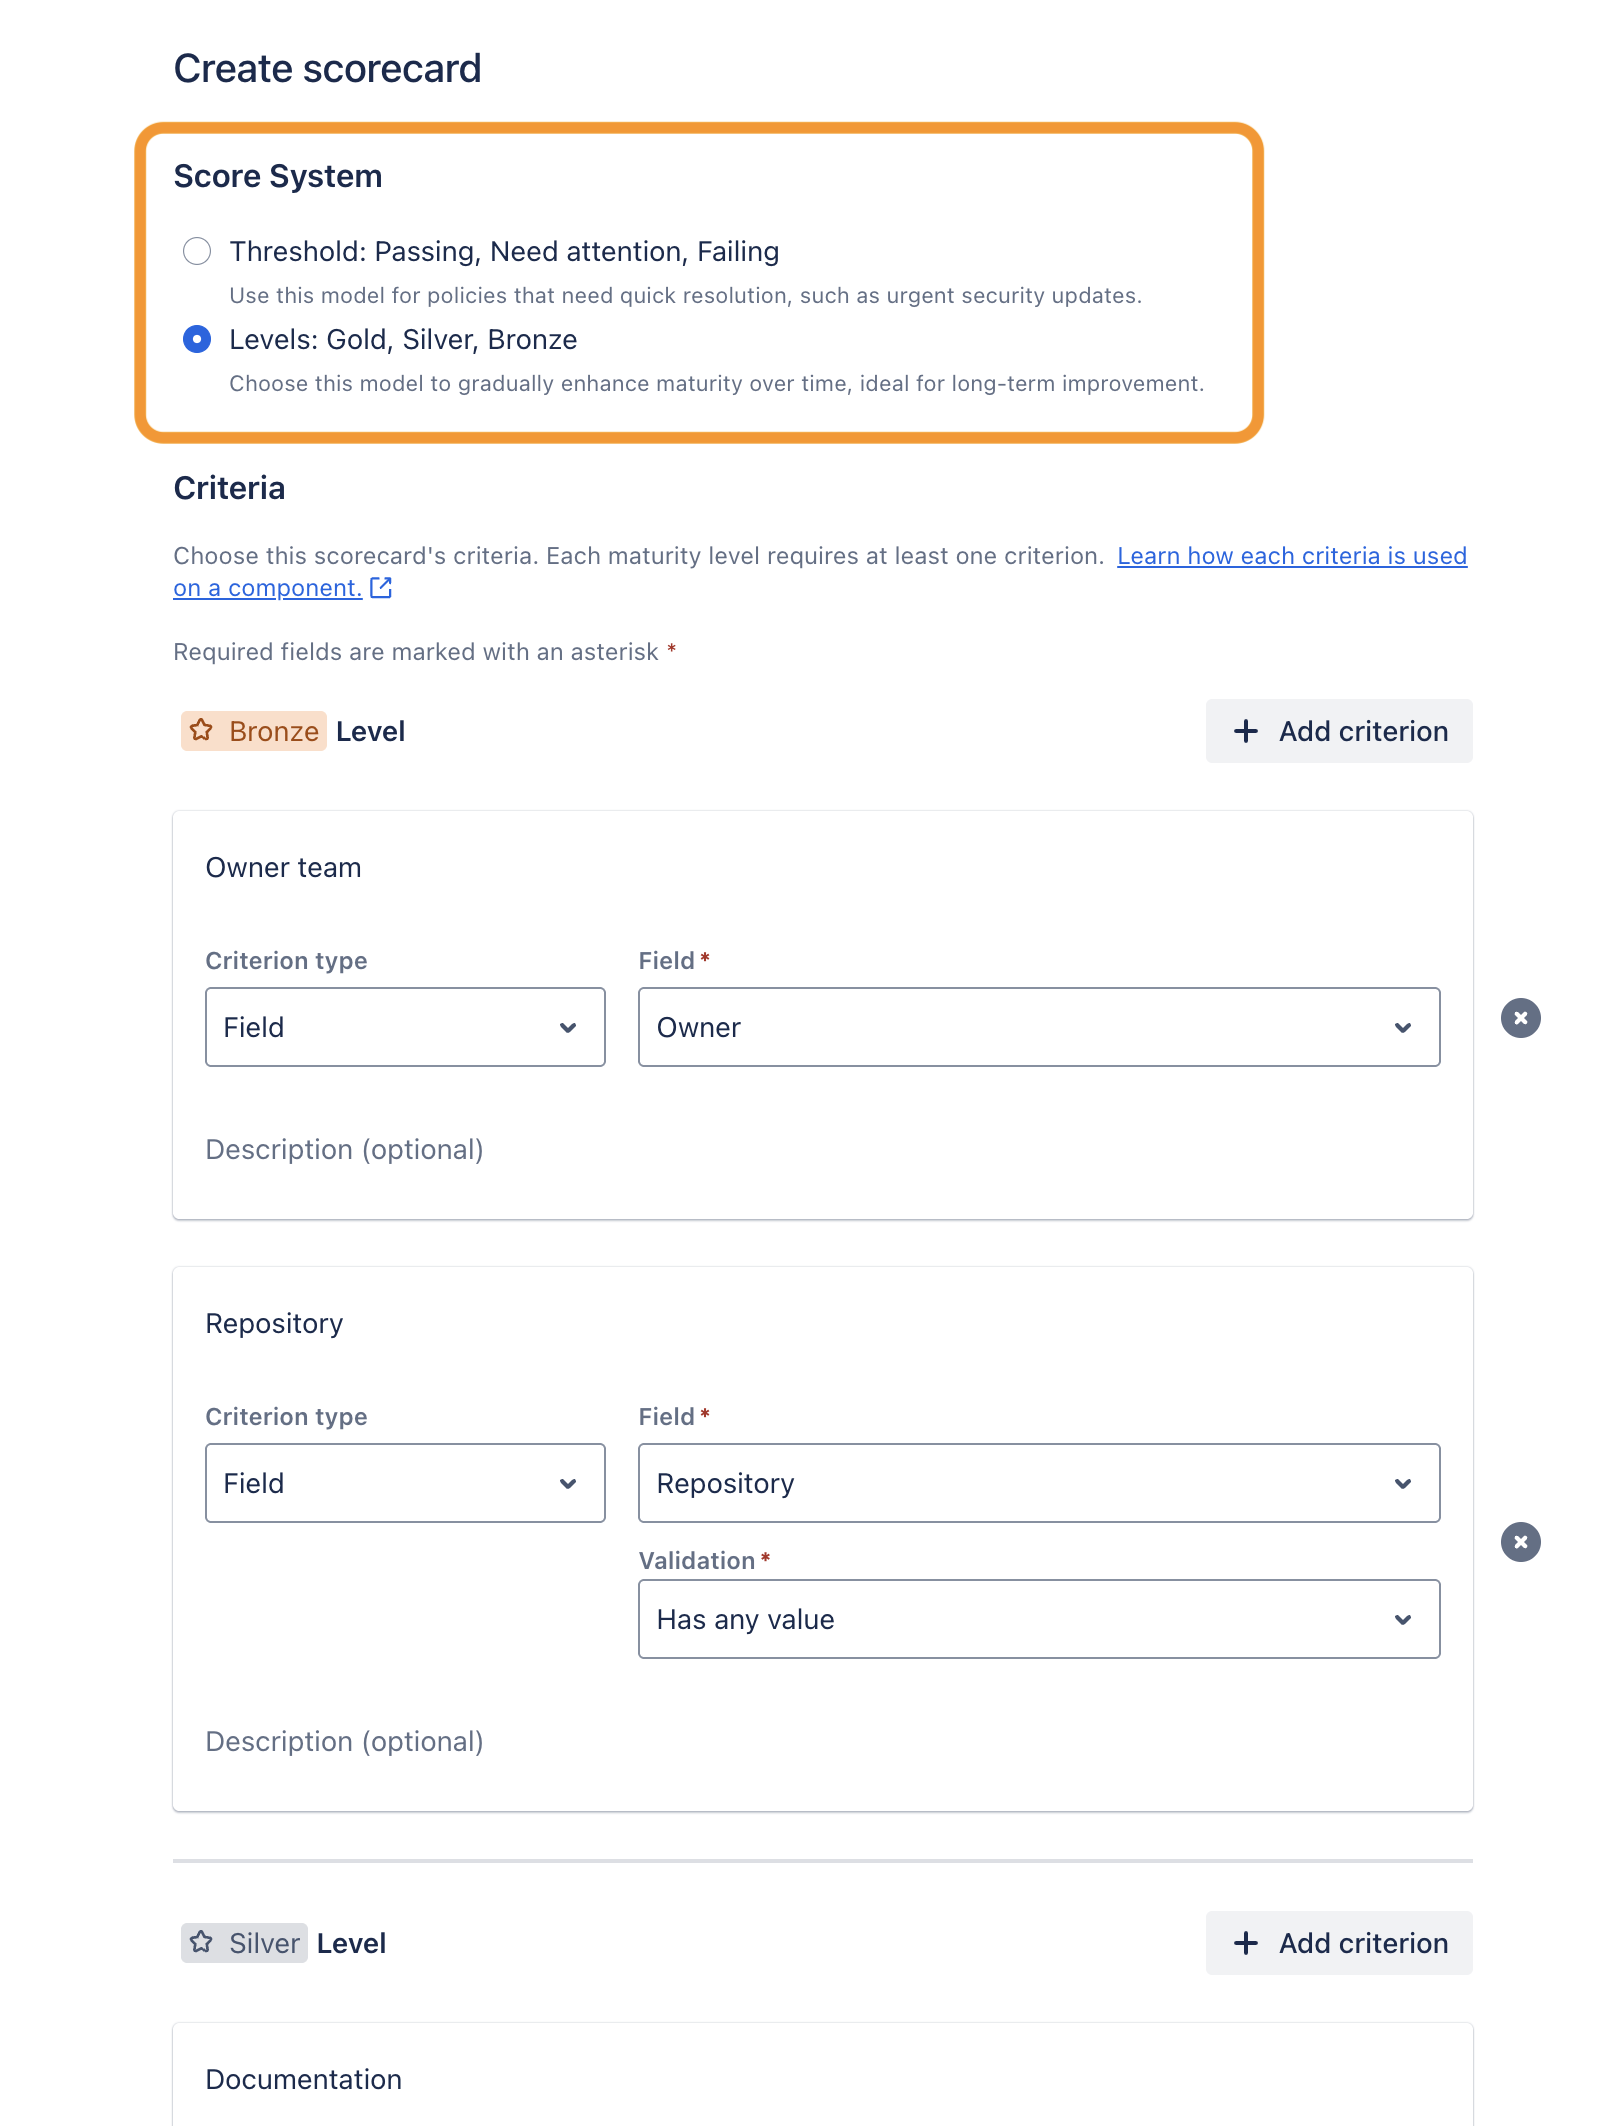This screenshot has width=1609, height=2126.
Task: Add a criterion to the Silver level
Action: click(1339, 1943)
